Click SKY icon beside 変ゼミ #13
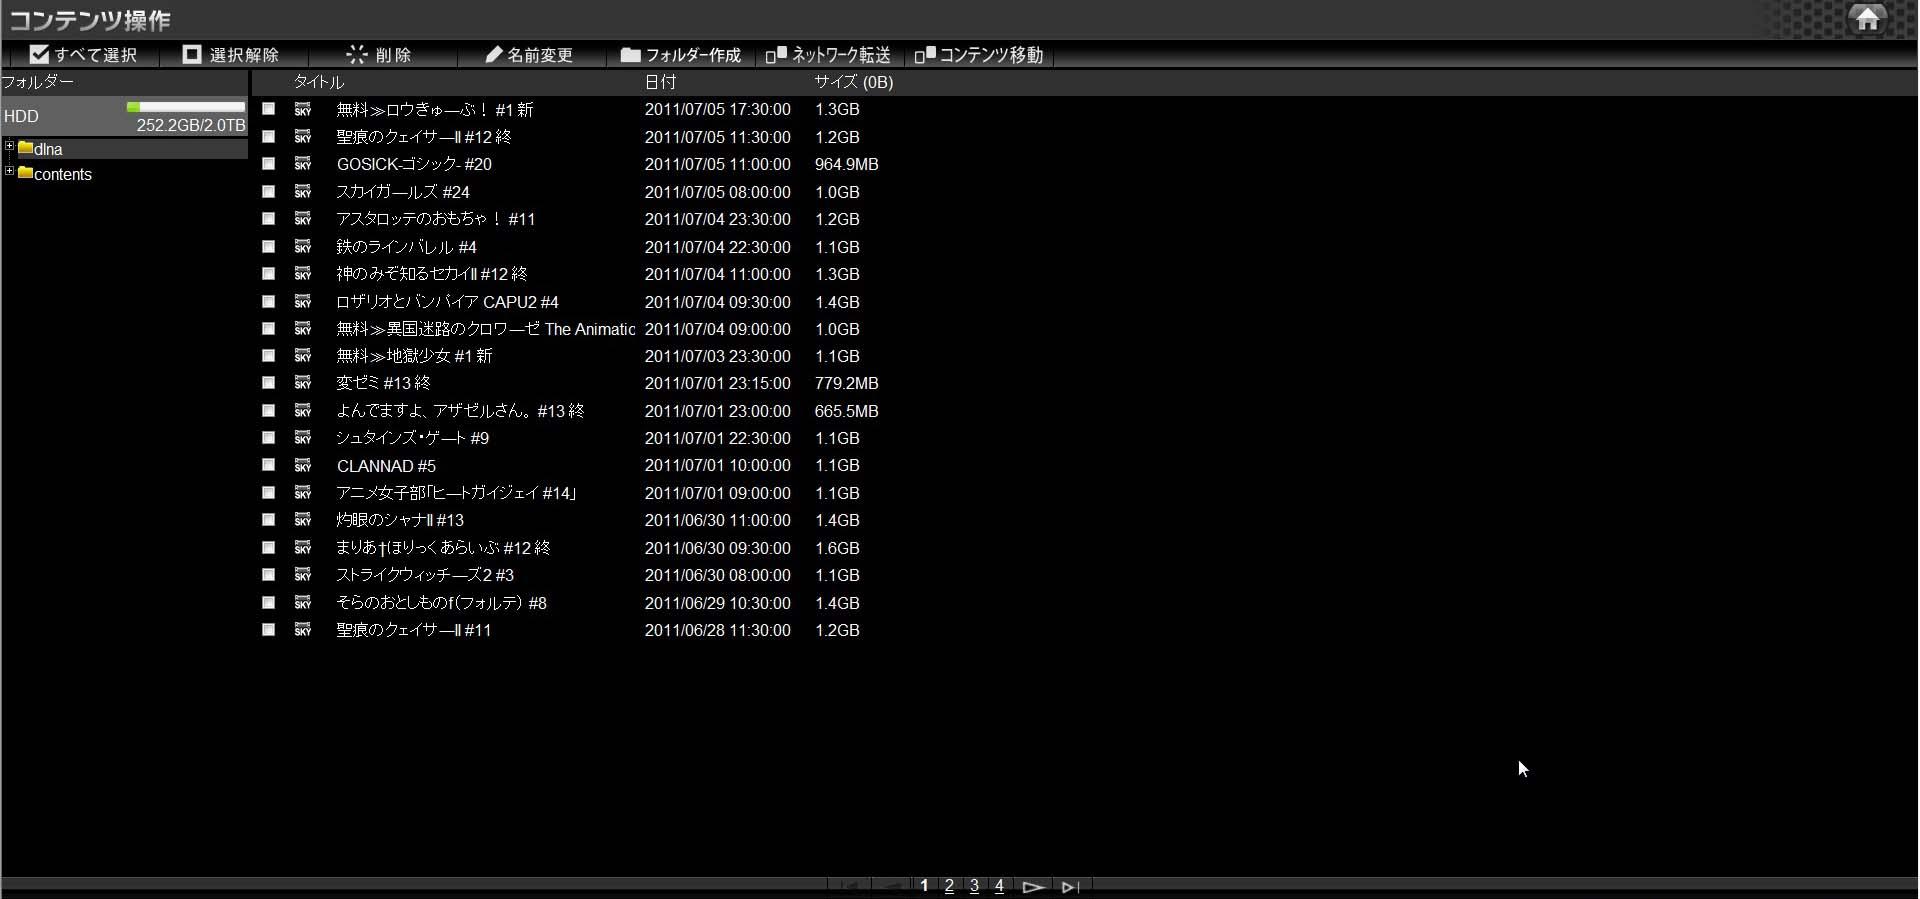 [x=303, y=382]
